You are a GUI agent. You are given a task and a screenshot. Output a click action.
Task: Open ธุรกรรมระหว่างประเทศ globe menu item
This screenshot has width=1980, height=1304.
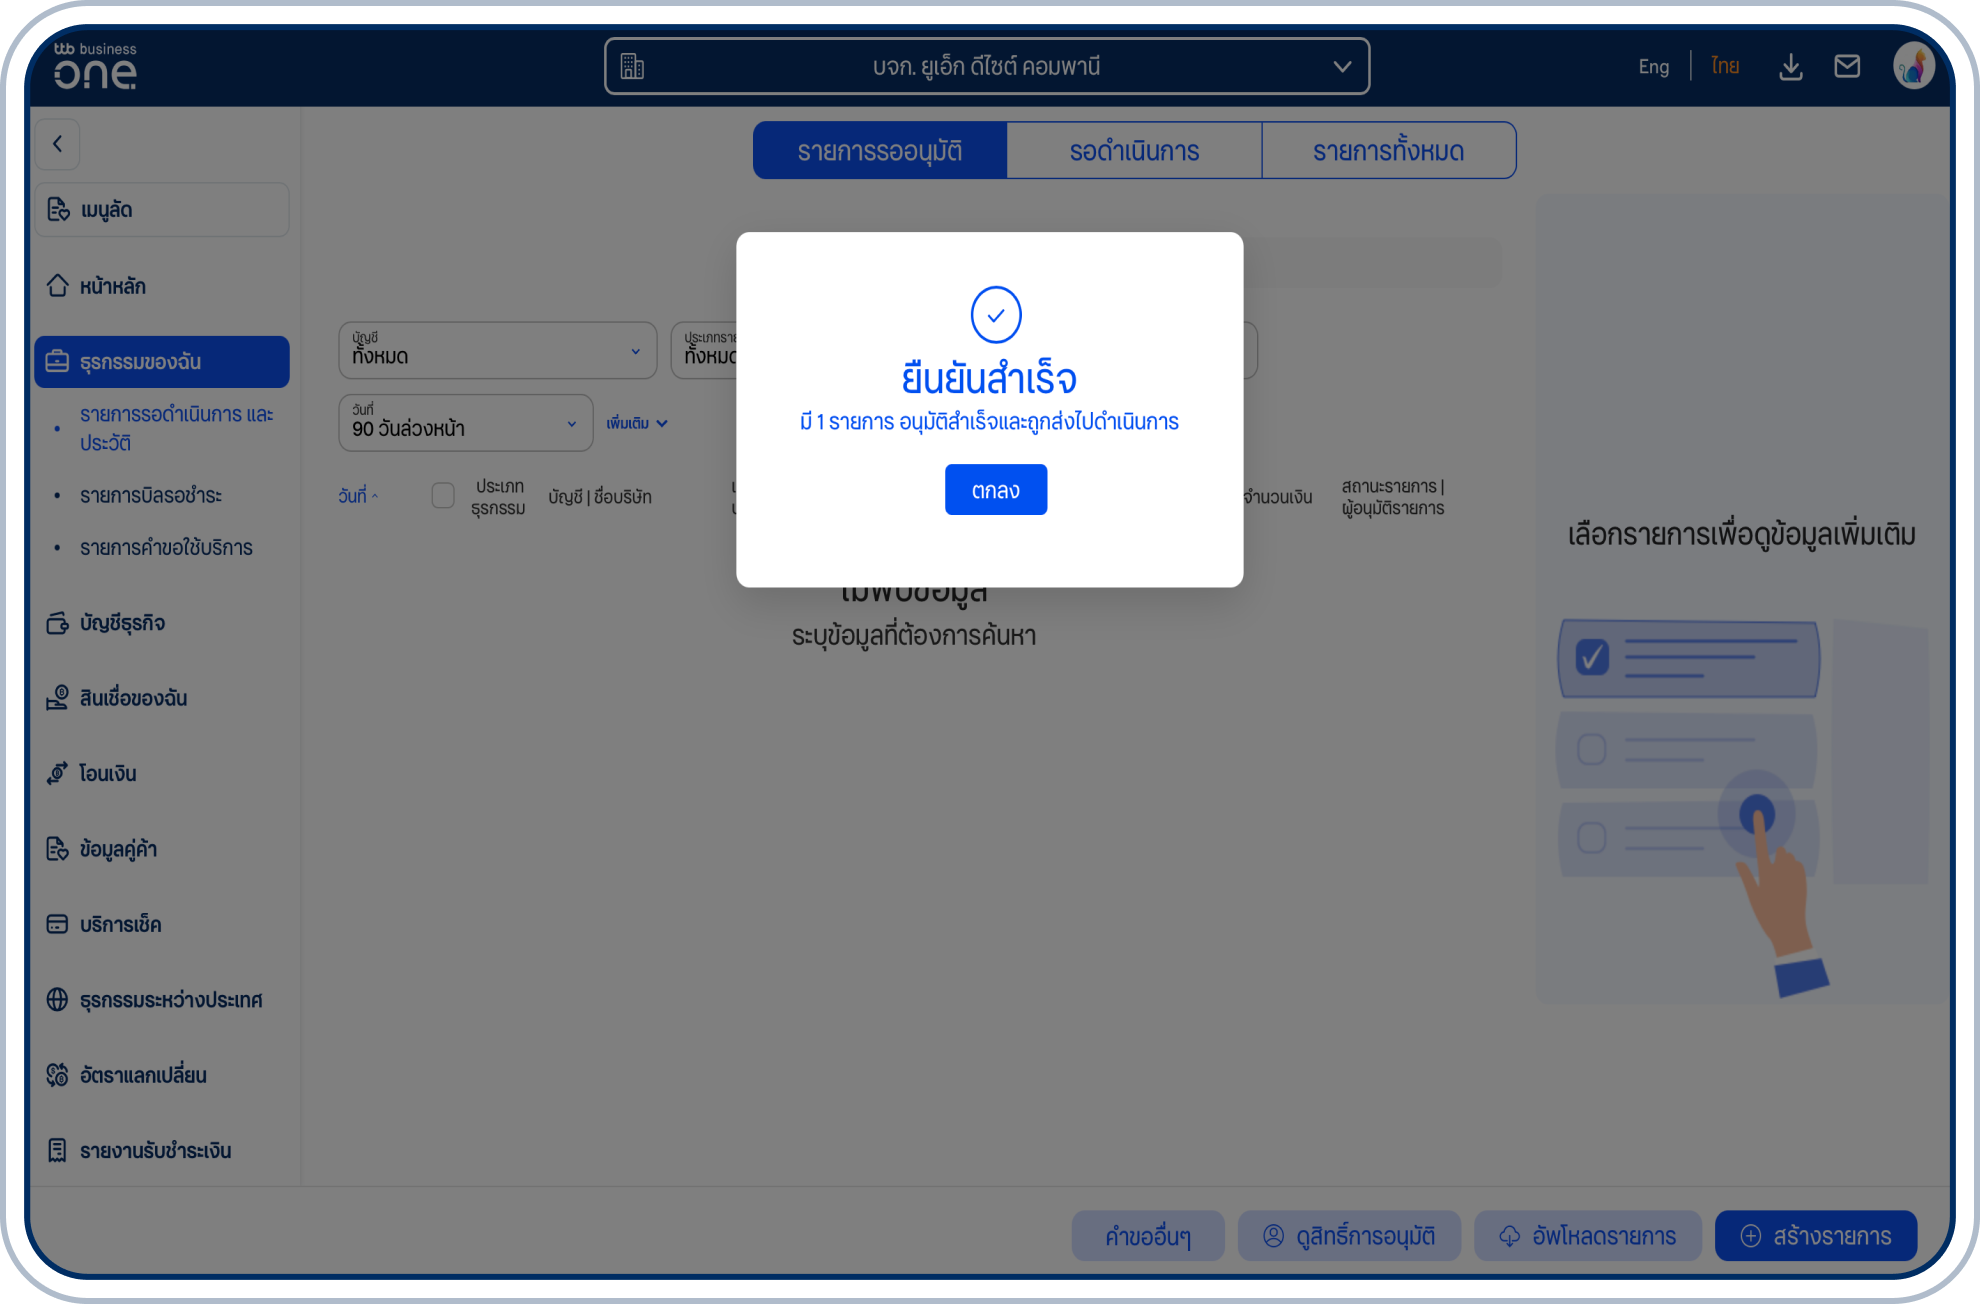pyautogui.click(x=170, y=1000)
